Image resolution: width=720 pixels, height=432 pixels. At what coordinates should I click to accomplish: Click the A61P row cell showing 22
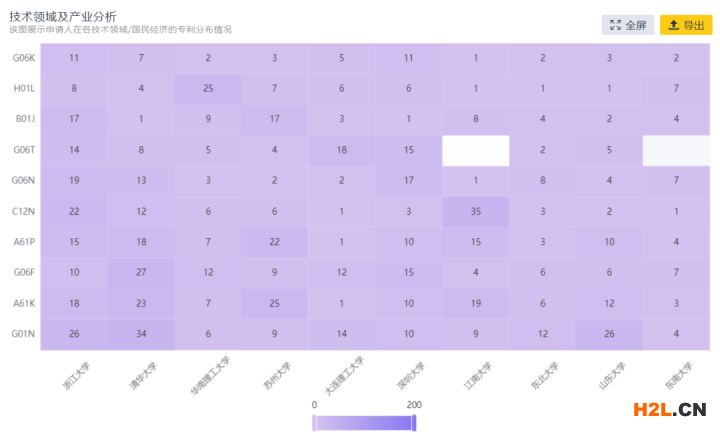click(x=275, y=242)
